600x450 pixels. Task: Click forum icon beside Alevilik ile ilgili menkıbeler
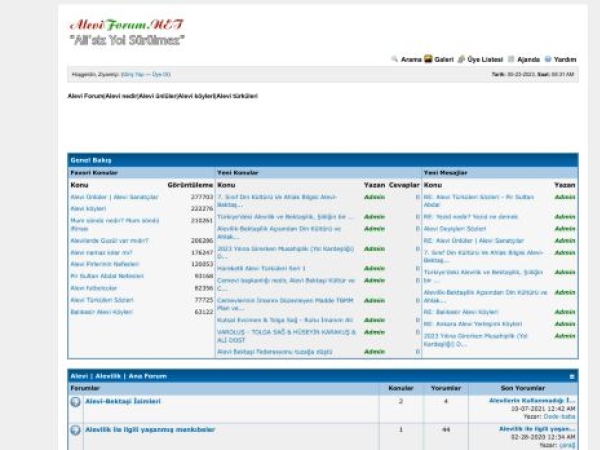(x=76, y=430)
